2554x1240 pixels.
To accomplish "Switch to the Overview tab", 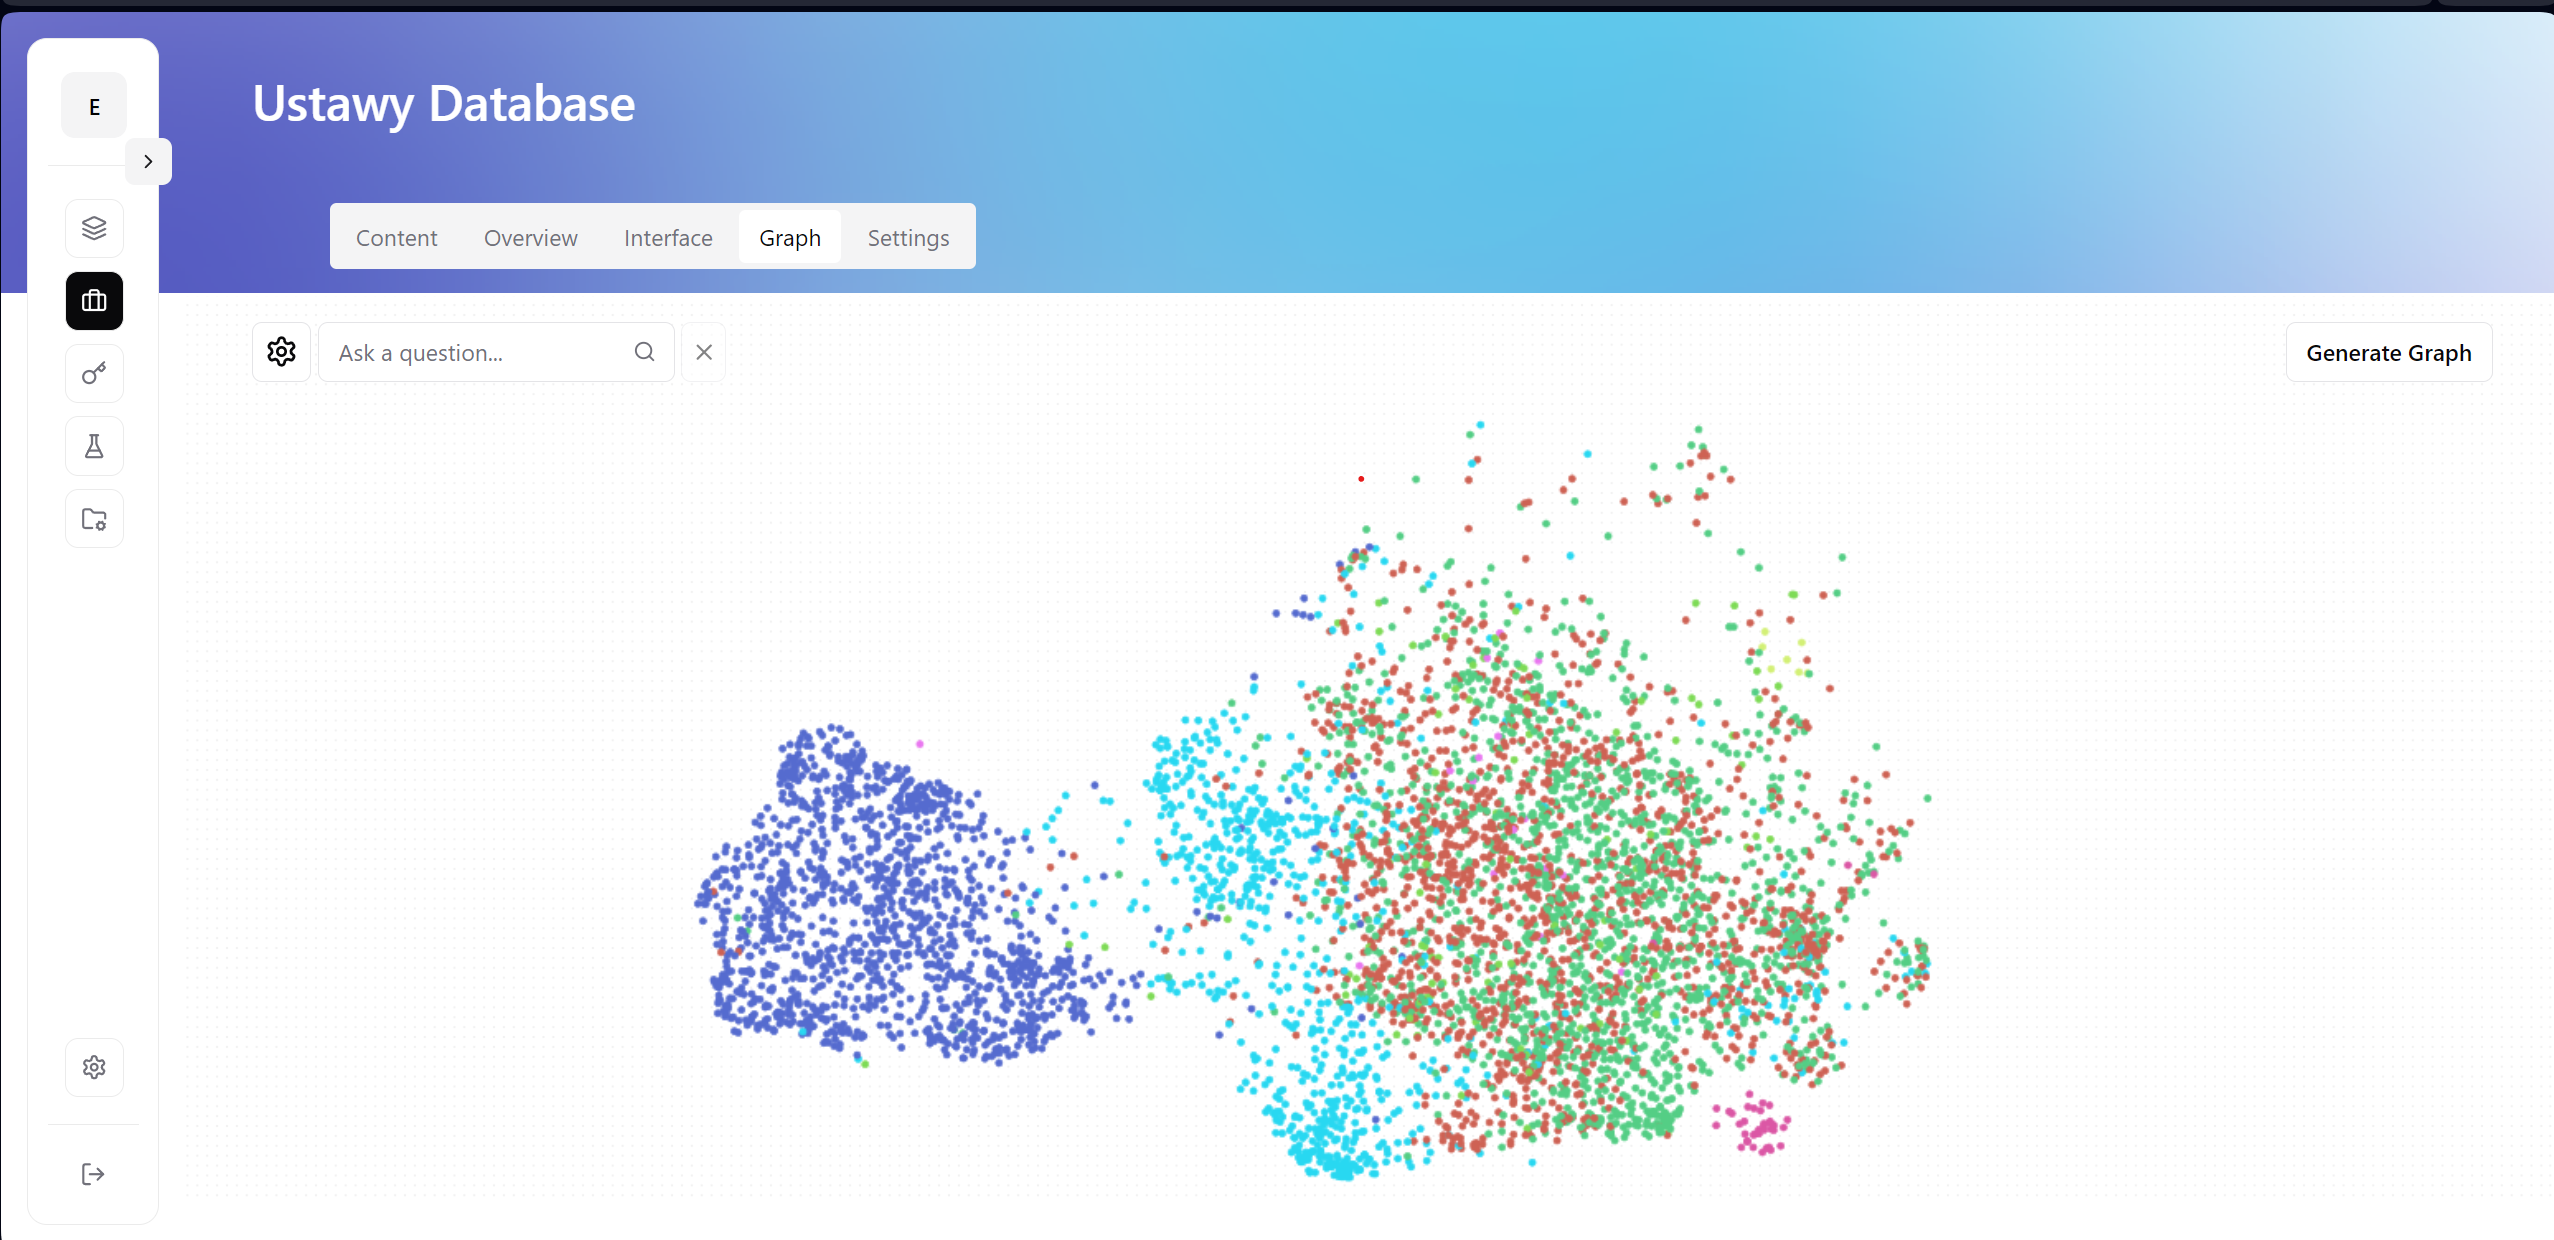I will [x=529, y=238].
